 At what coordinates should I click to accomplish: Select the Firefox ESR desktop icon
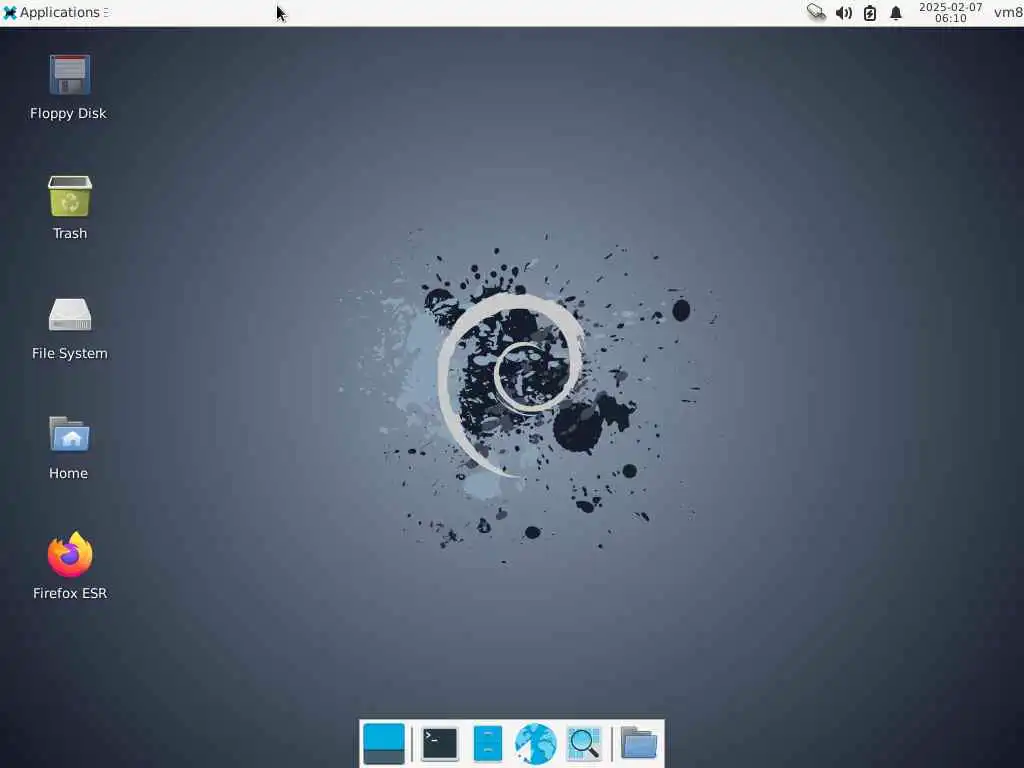pyautogui.click(x=70, y=554)
